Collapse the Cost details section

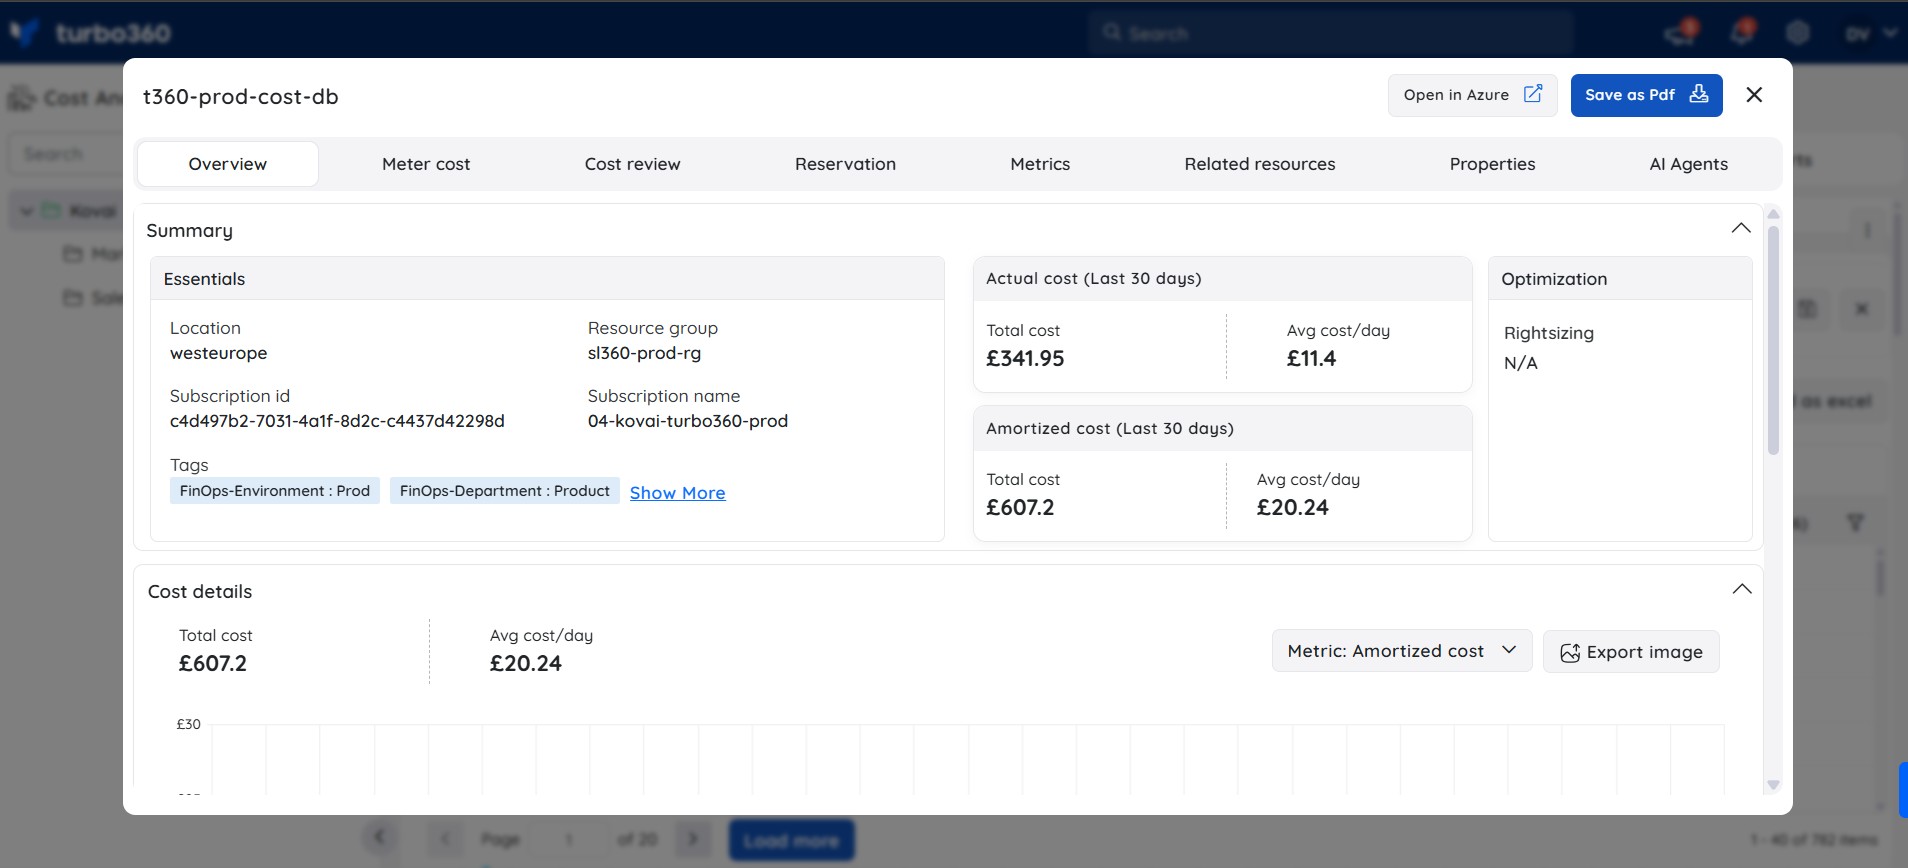pyautogui.click(x=1742, y=589)
